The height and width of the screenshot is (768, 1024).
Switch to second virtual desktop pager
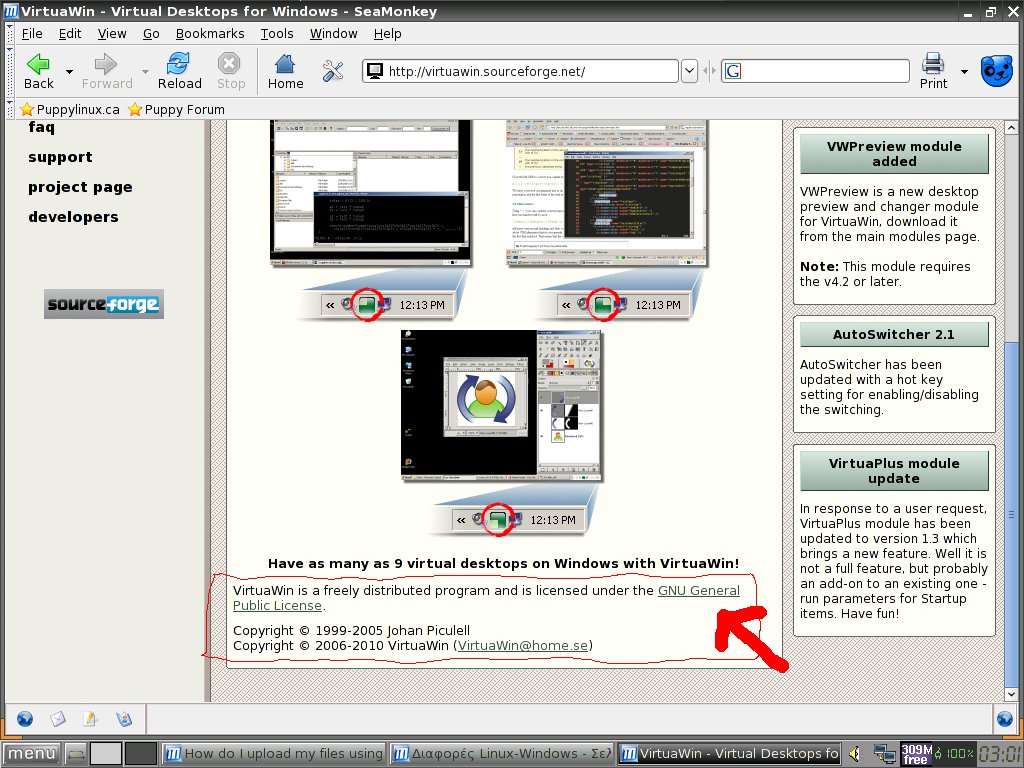tap(140, 754)
